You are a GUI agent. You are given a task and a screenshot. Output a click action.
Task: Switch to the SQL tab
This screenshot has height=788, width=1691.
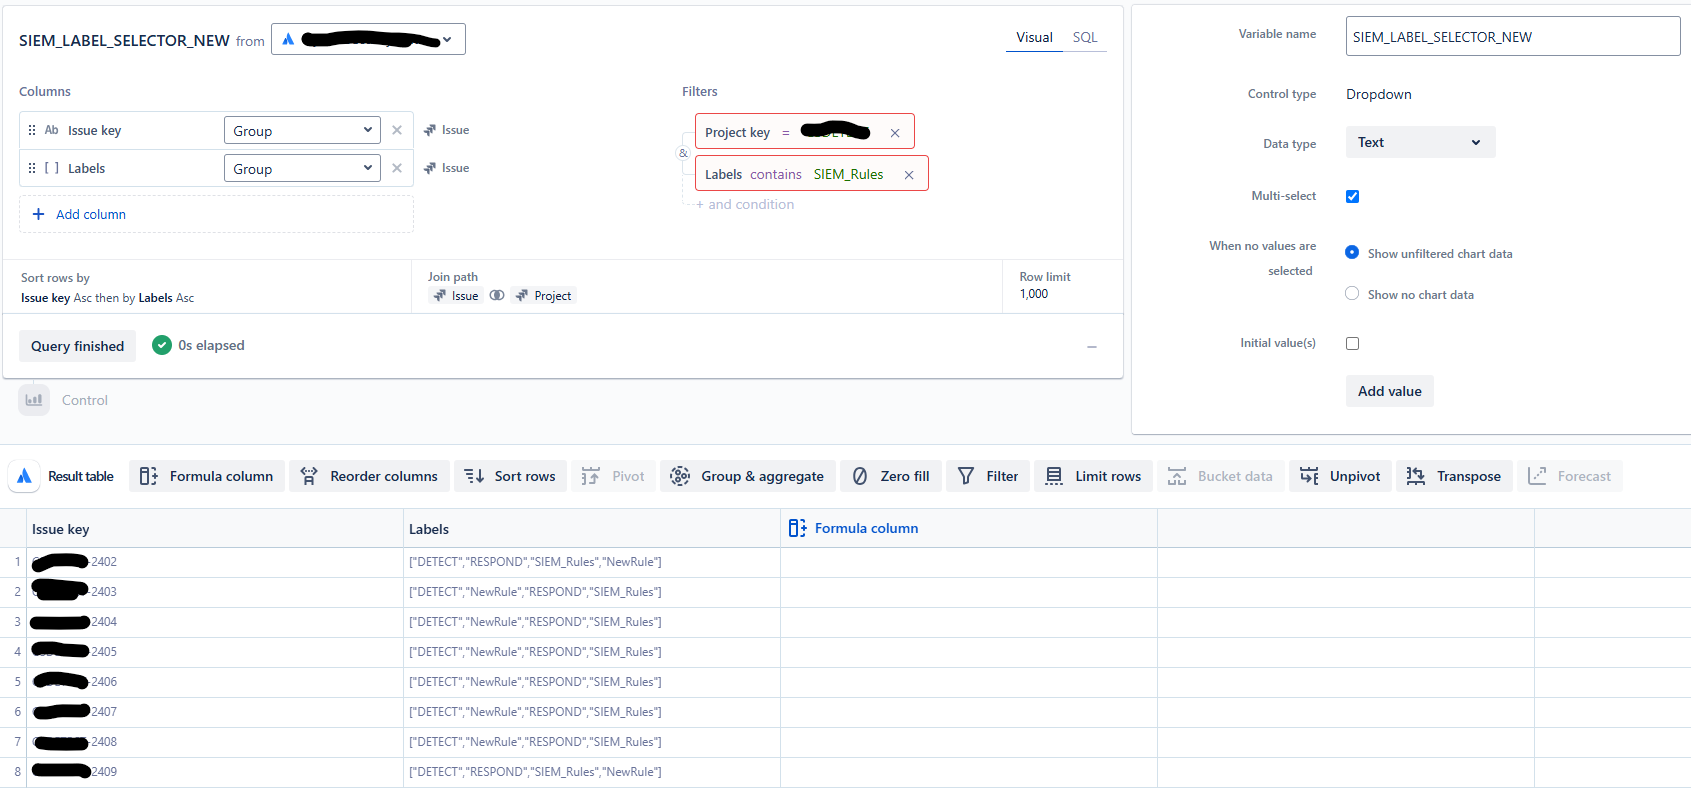[x=1085, y=38]
